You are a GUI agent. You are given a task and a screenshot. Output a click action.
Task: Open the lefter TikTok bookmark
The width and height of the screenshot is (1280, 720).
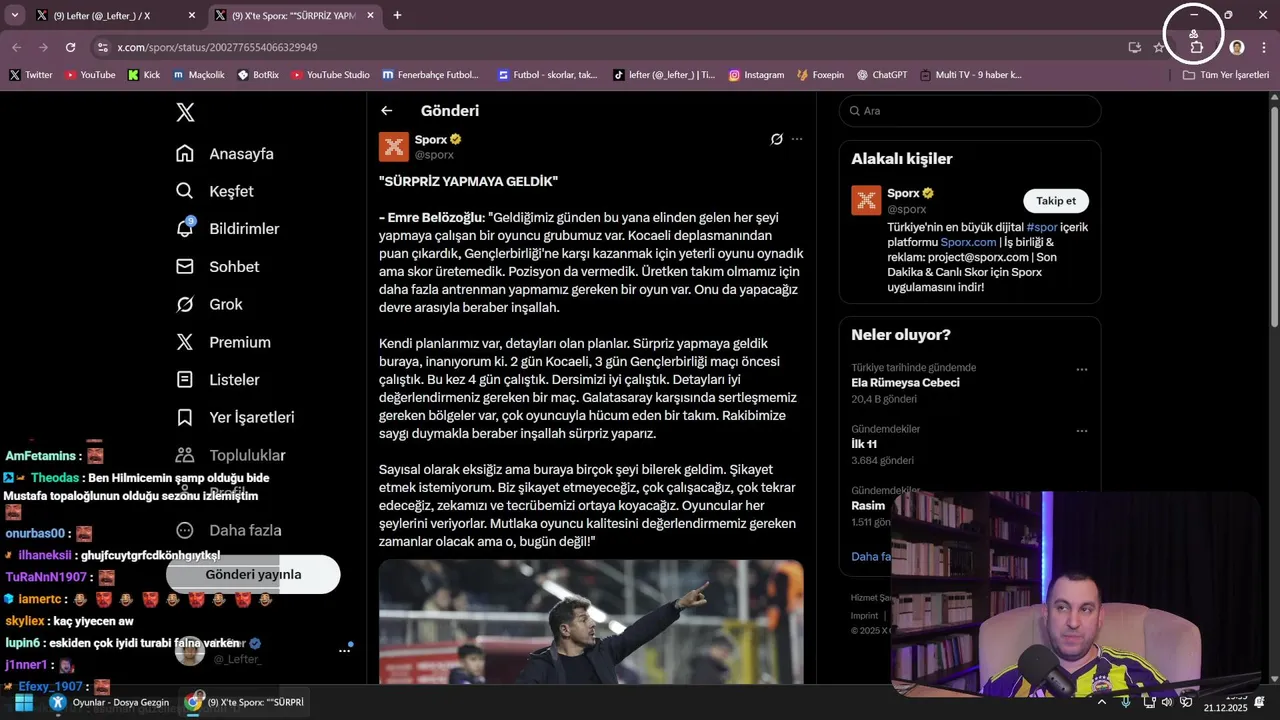click(664, 75)
